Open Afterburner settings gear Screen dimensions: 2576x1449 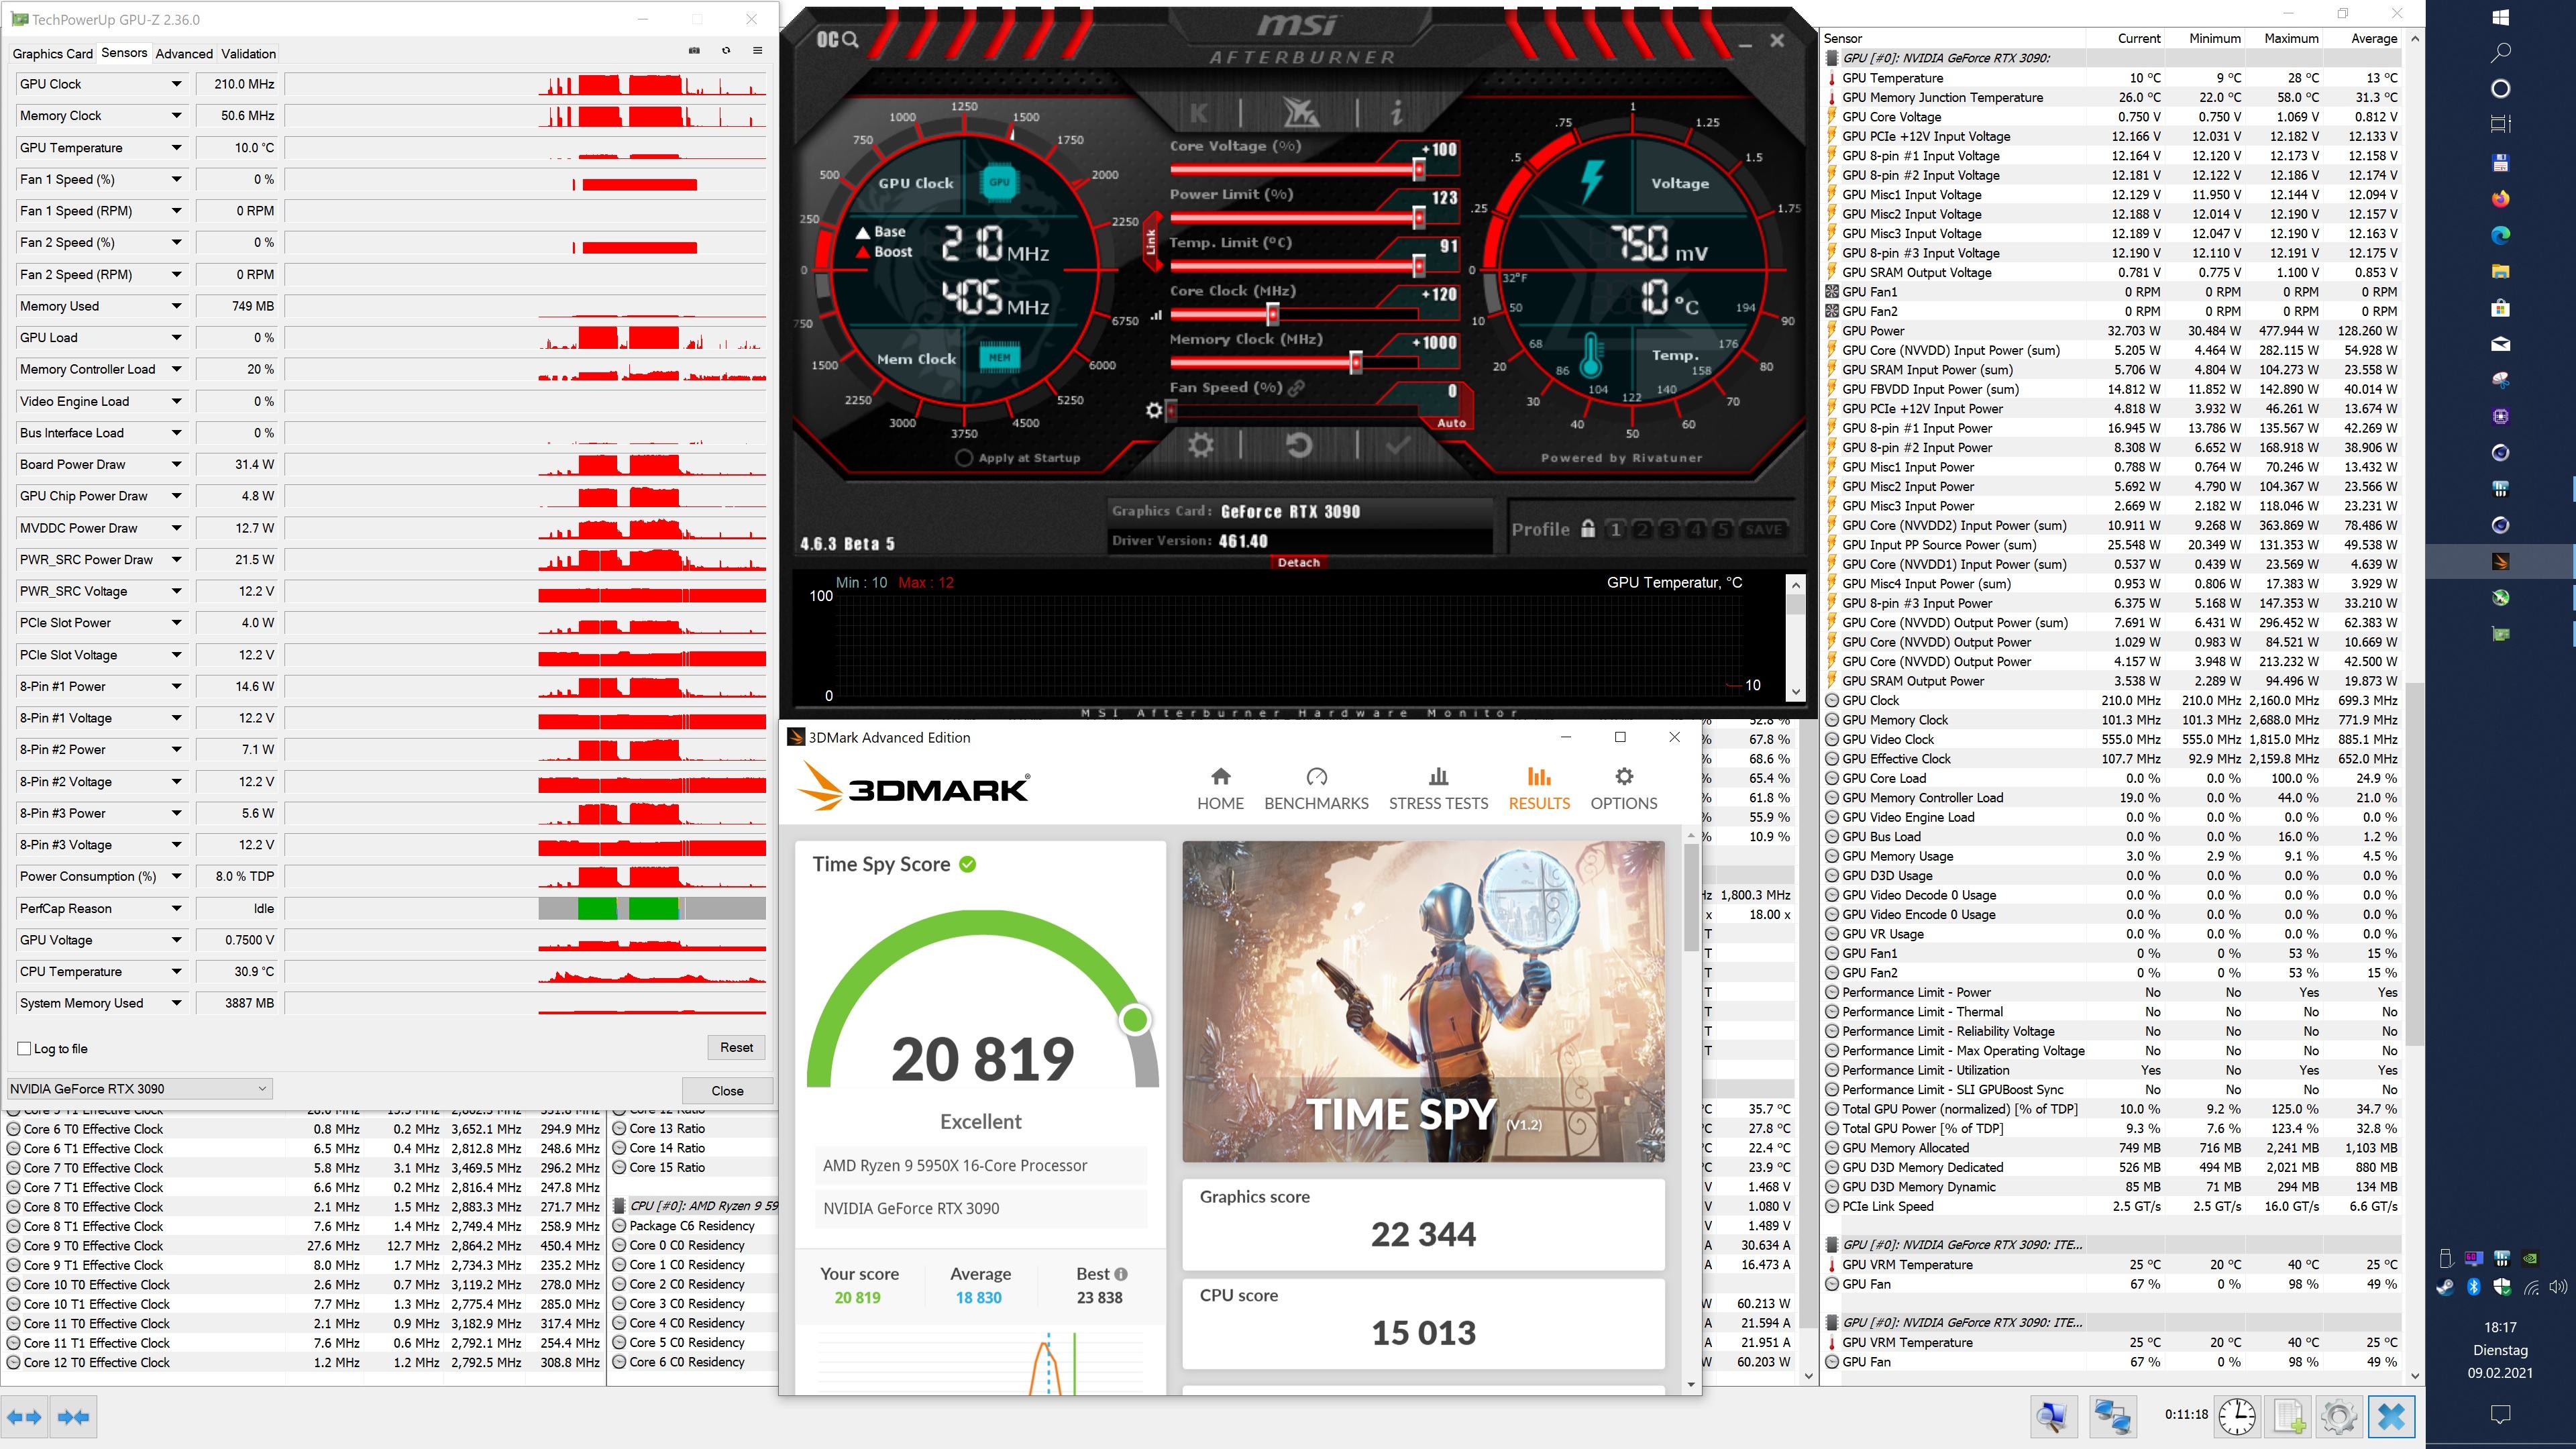click(x=1201, y=445)
